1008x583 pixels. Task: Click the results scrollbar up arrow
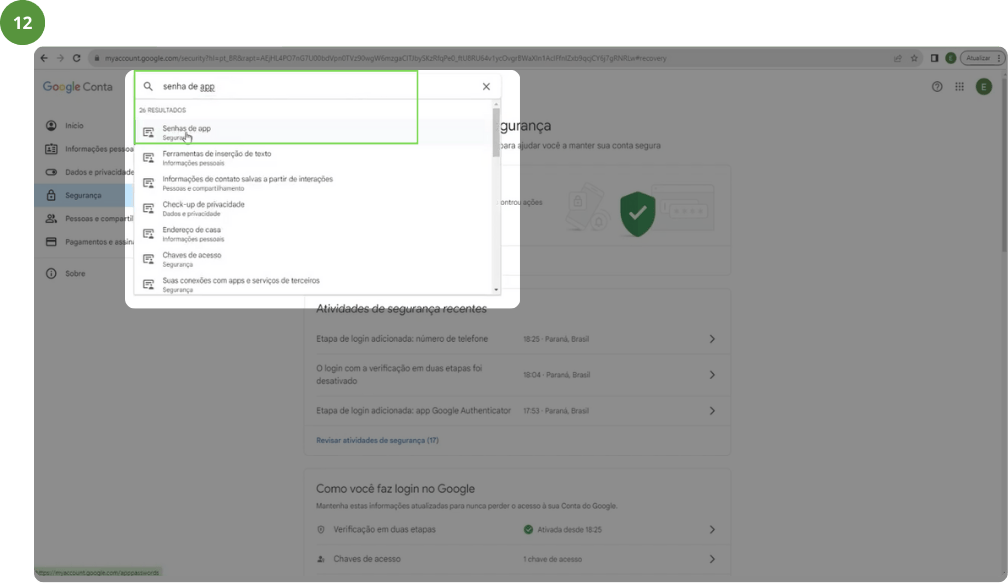[496, 104]
